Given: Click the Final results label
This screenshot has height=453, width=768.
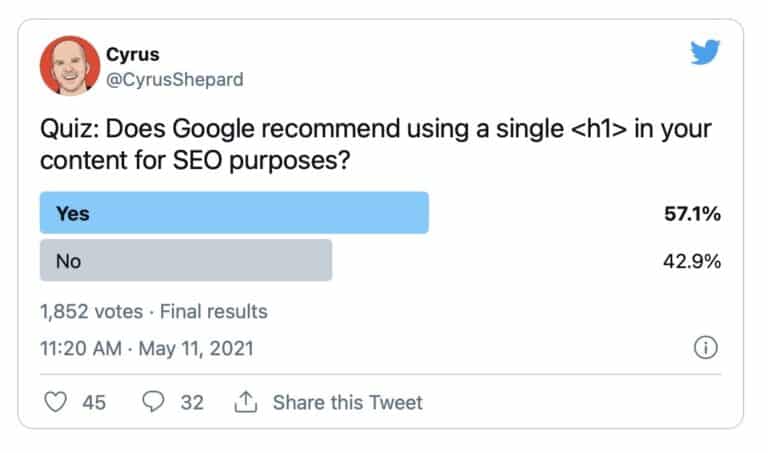Looking at the screenshot, I should (216, 311).
